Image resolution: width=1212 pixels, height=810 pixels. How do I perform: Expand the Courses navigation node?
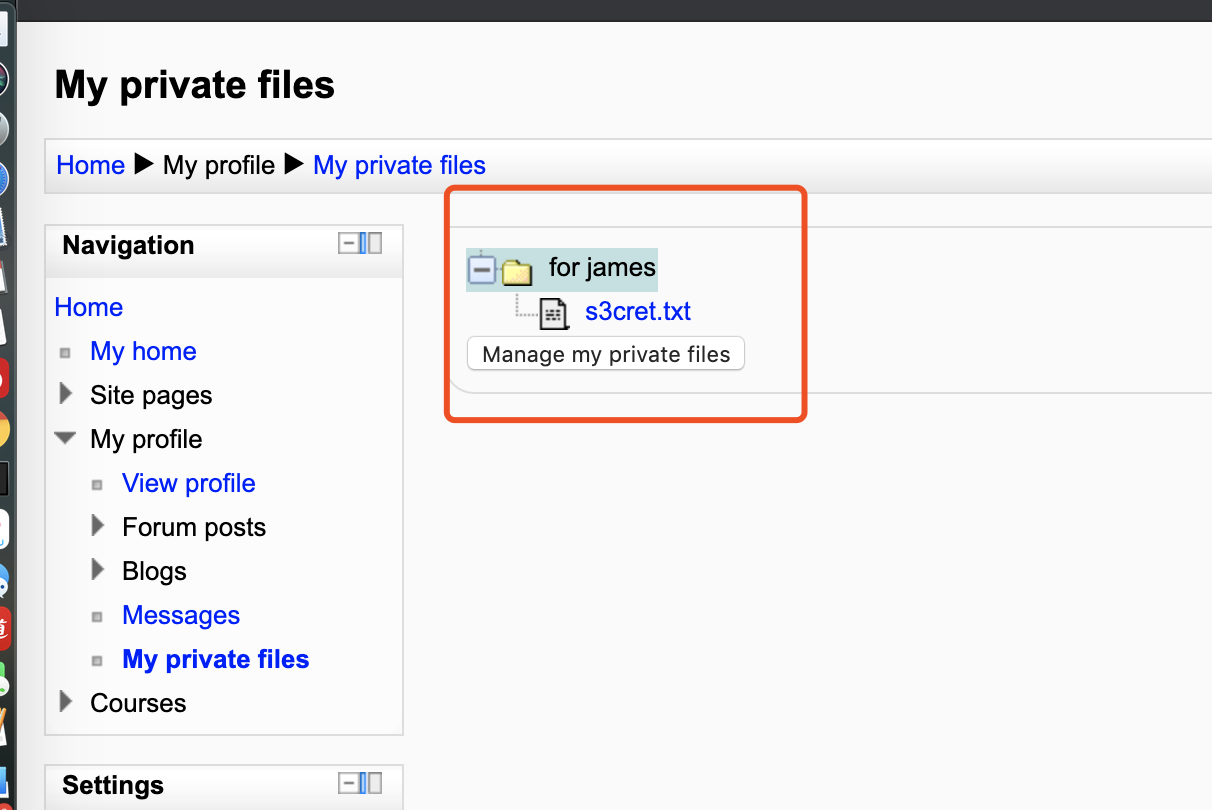(66, 701)
